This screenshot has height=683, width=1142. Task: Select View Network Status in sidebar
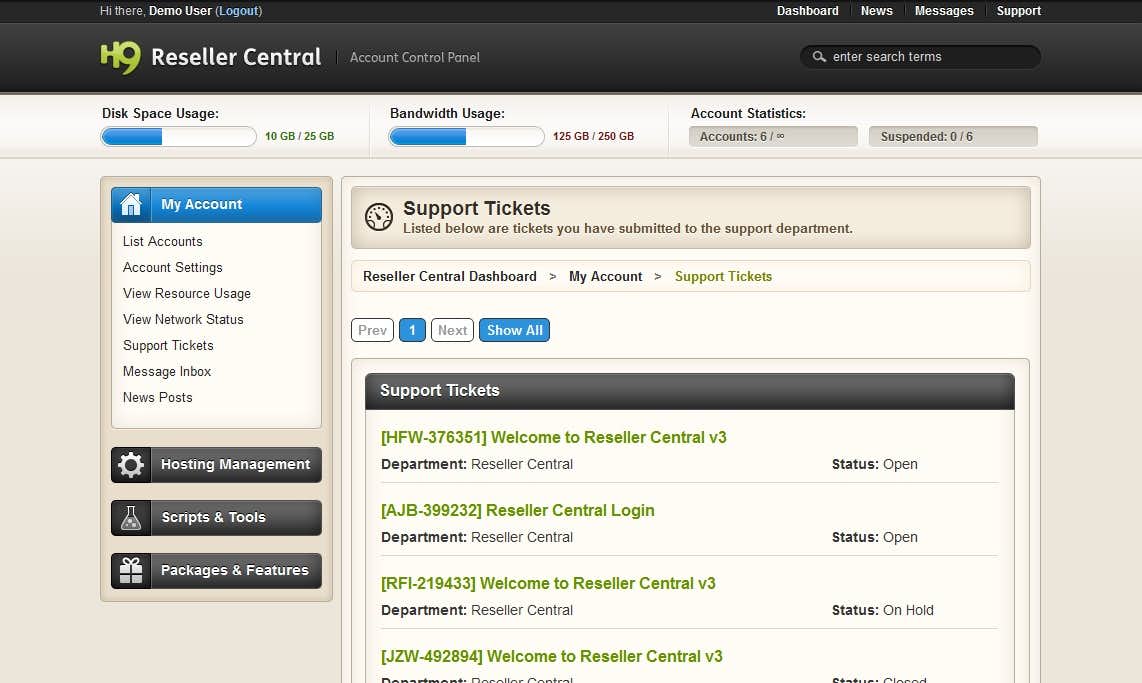point(183,319)
